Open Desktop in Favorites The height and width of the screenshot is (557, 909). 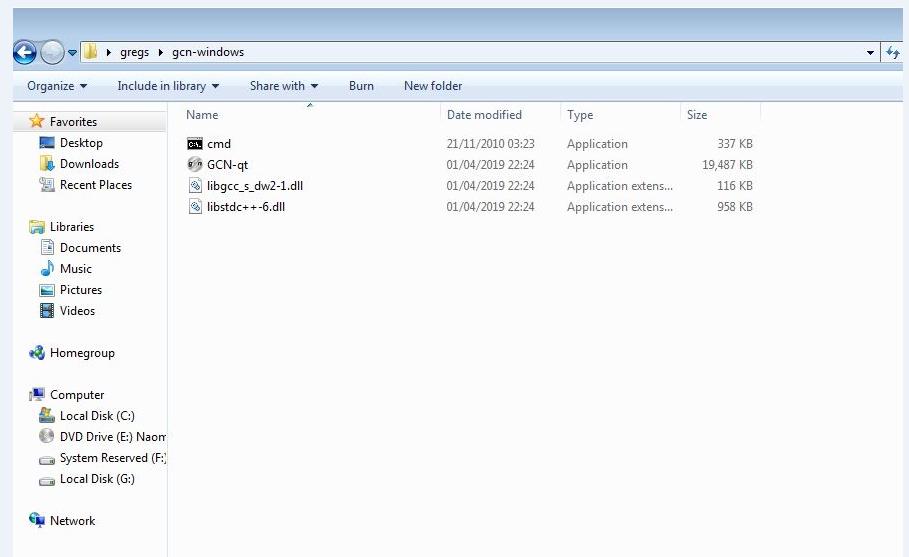pyautogui.click(x=81, y=143)
